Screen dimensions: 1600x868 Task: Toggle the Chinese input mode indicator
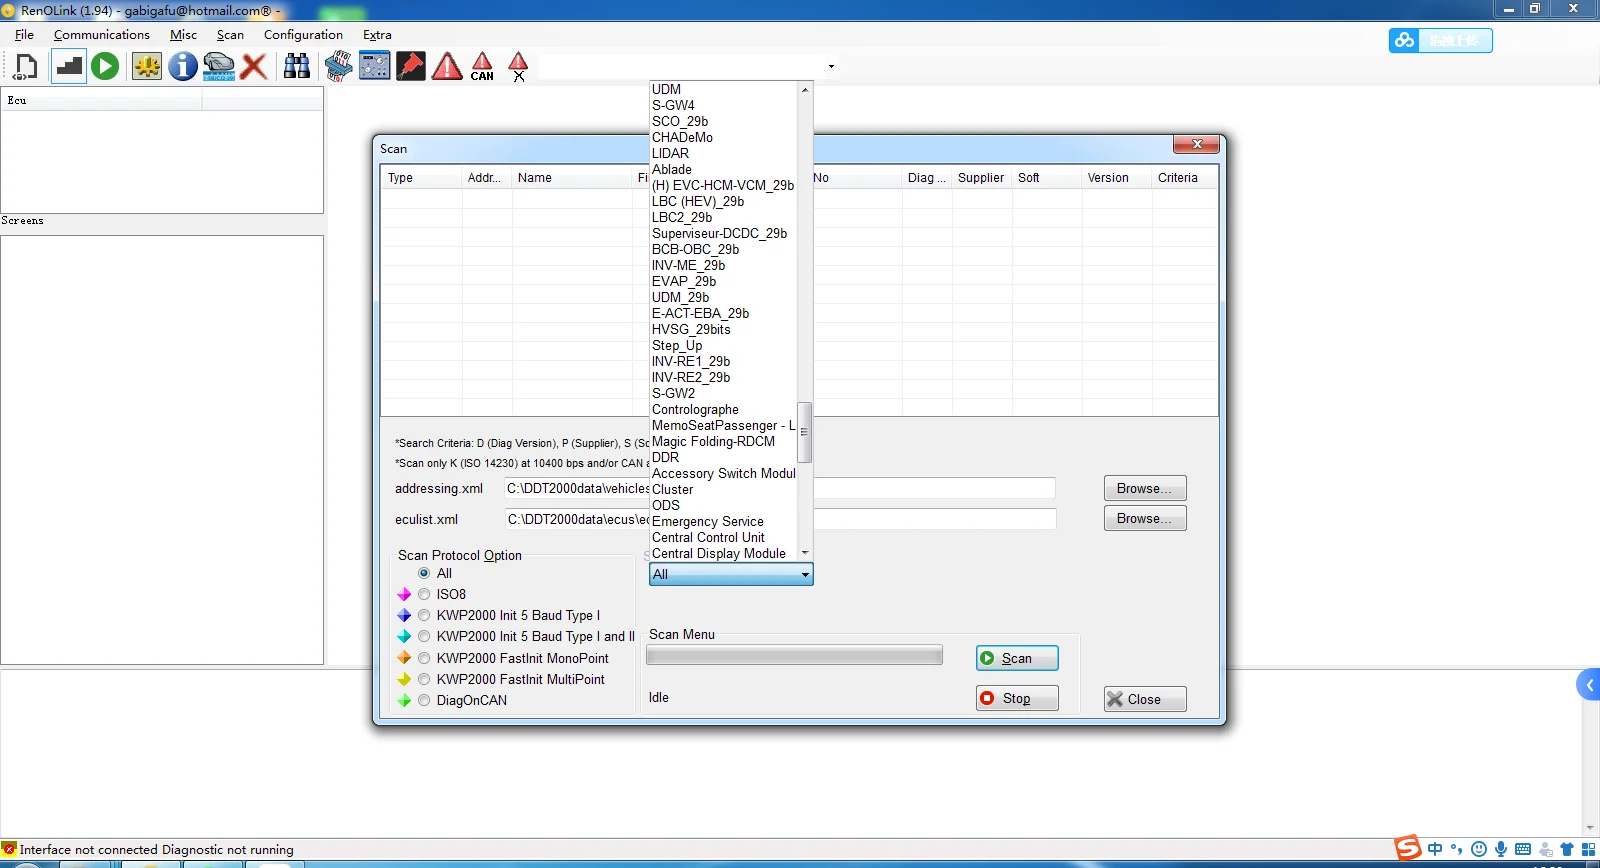pos(1435,849)
